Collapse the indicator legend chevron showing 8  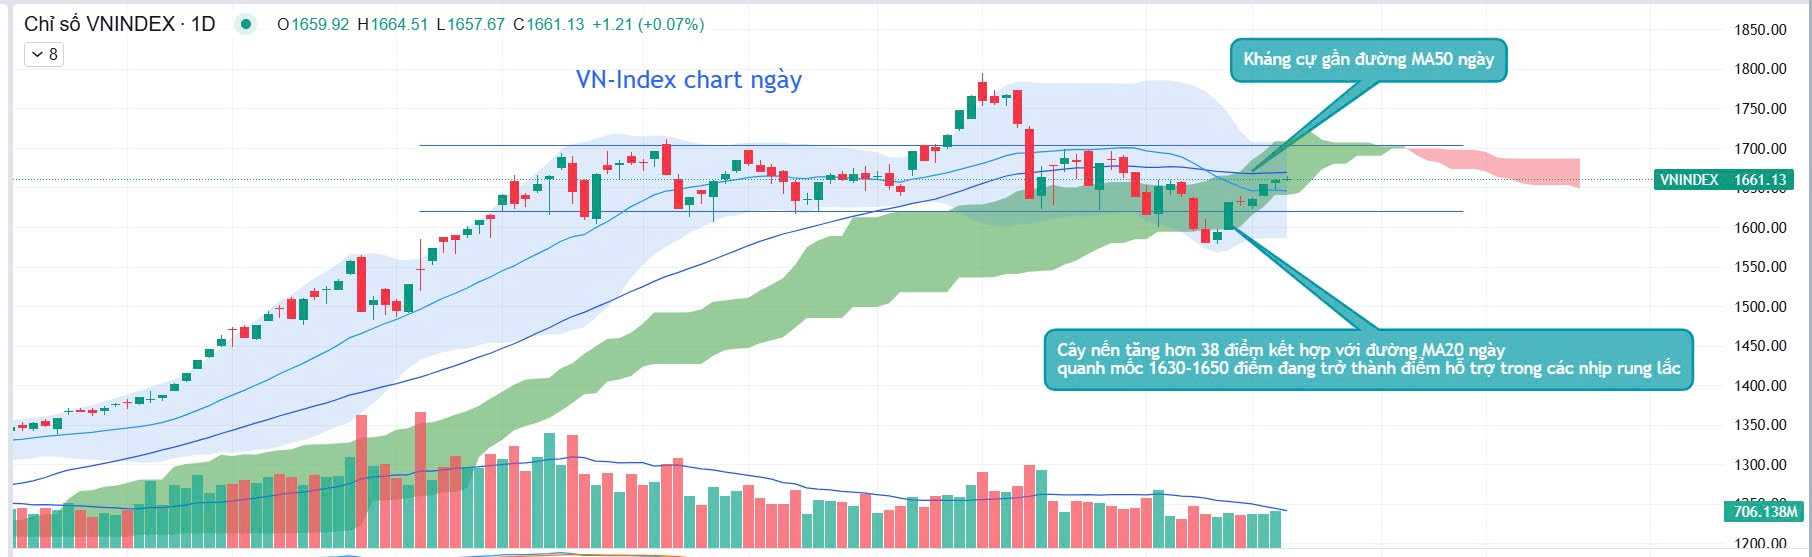(x=44, y=54)
